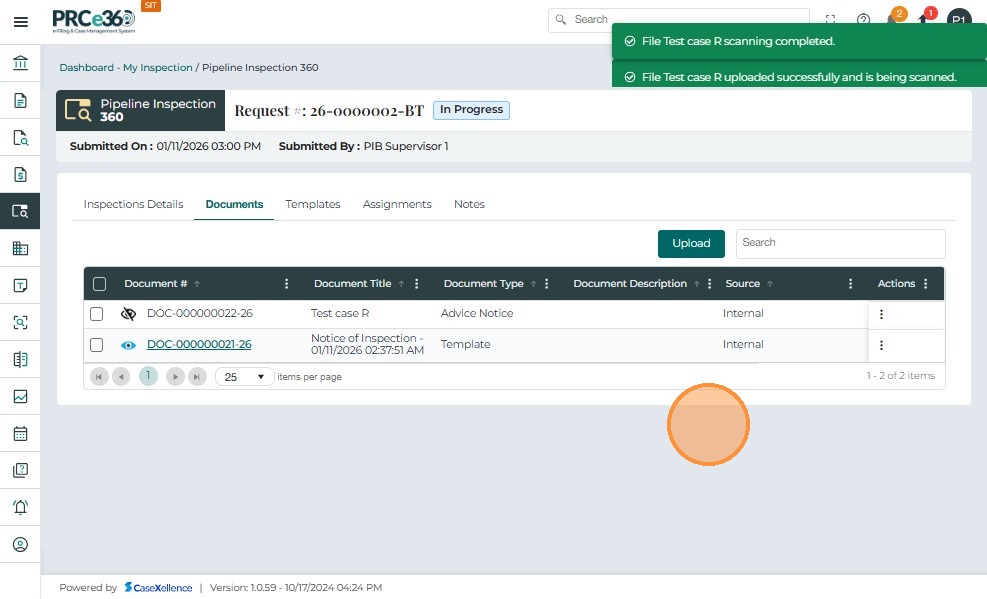Click the magnifier icon in top search
Screen dimensions: 987x599
pyautogui.click(x=561, y=20)
